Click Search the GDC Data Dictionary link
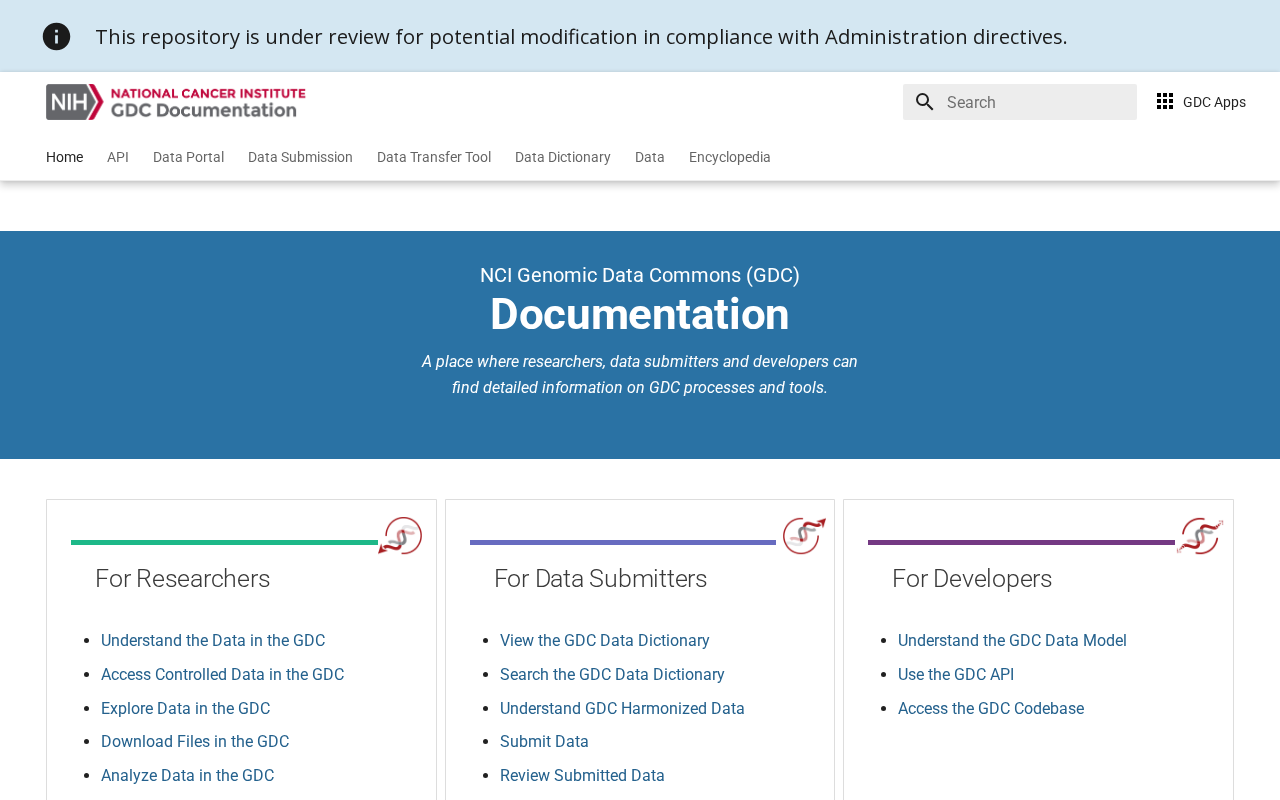Viewport: 1280px width, 800px height. tap(612, 675)
